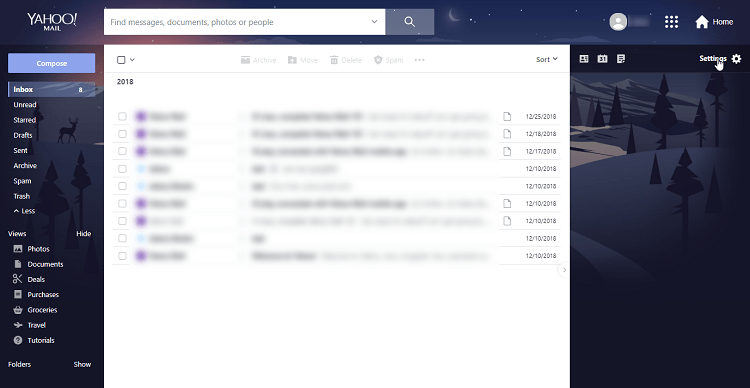Image resolution: width=750 pixels, height=388 pixels.
Task: Open the Purchases view
Action: (x=36, y=295)
